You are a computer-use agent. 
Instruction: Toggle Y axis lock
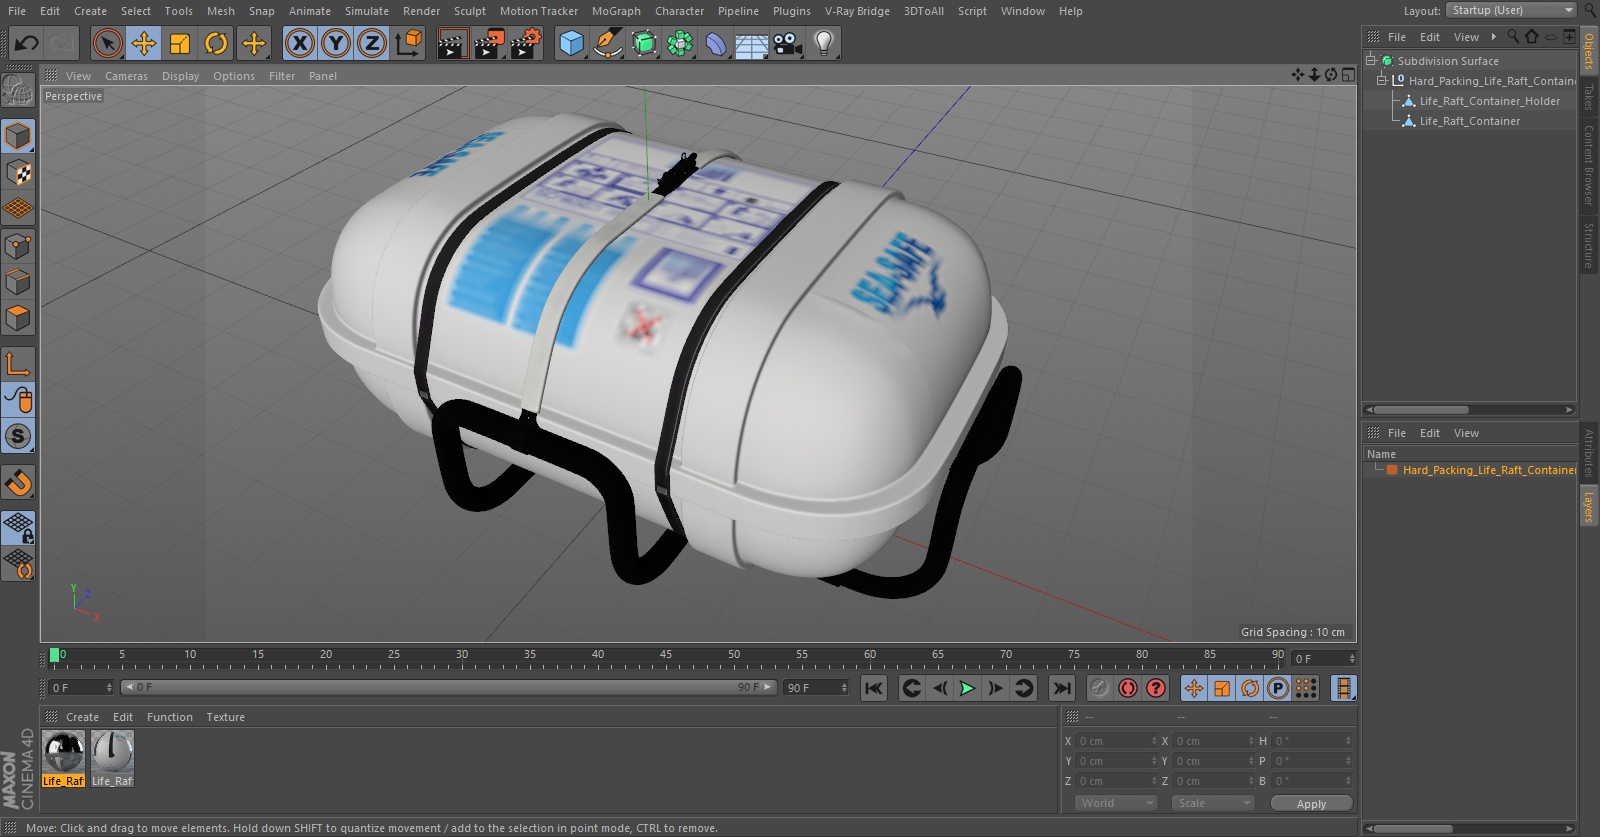point(336,43)
